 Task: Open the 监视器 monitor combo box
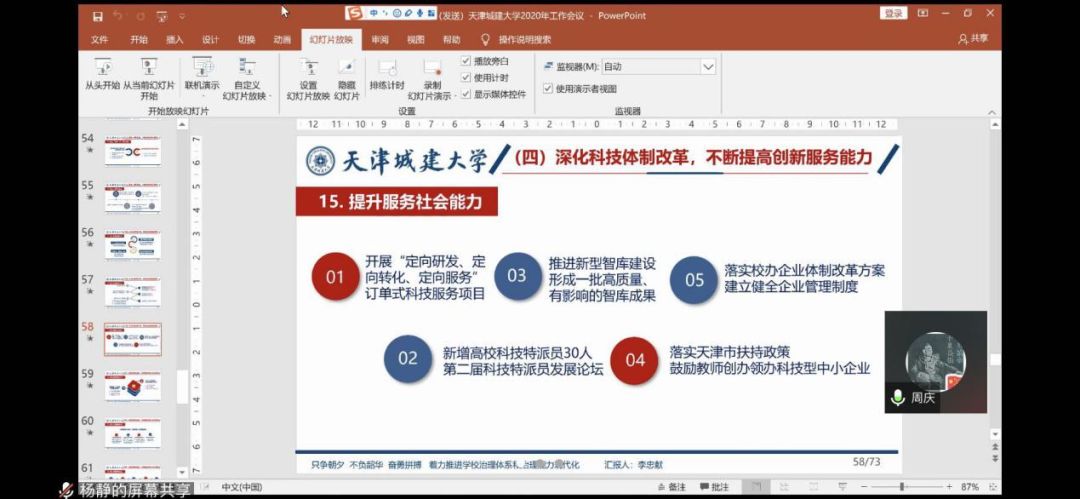(658, 67)
